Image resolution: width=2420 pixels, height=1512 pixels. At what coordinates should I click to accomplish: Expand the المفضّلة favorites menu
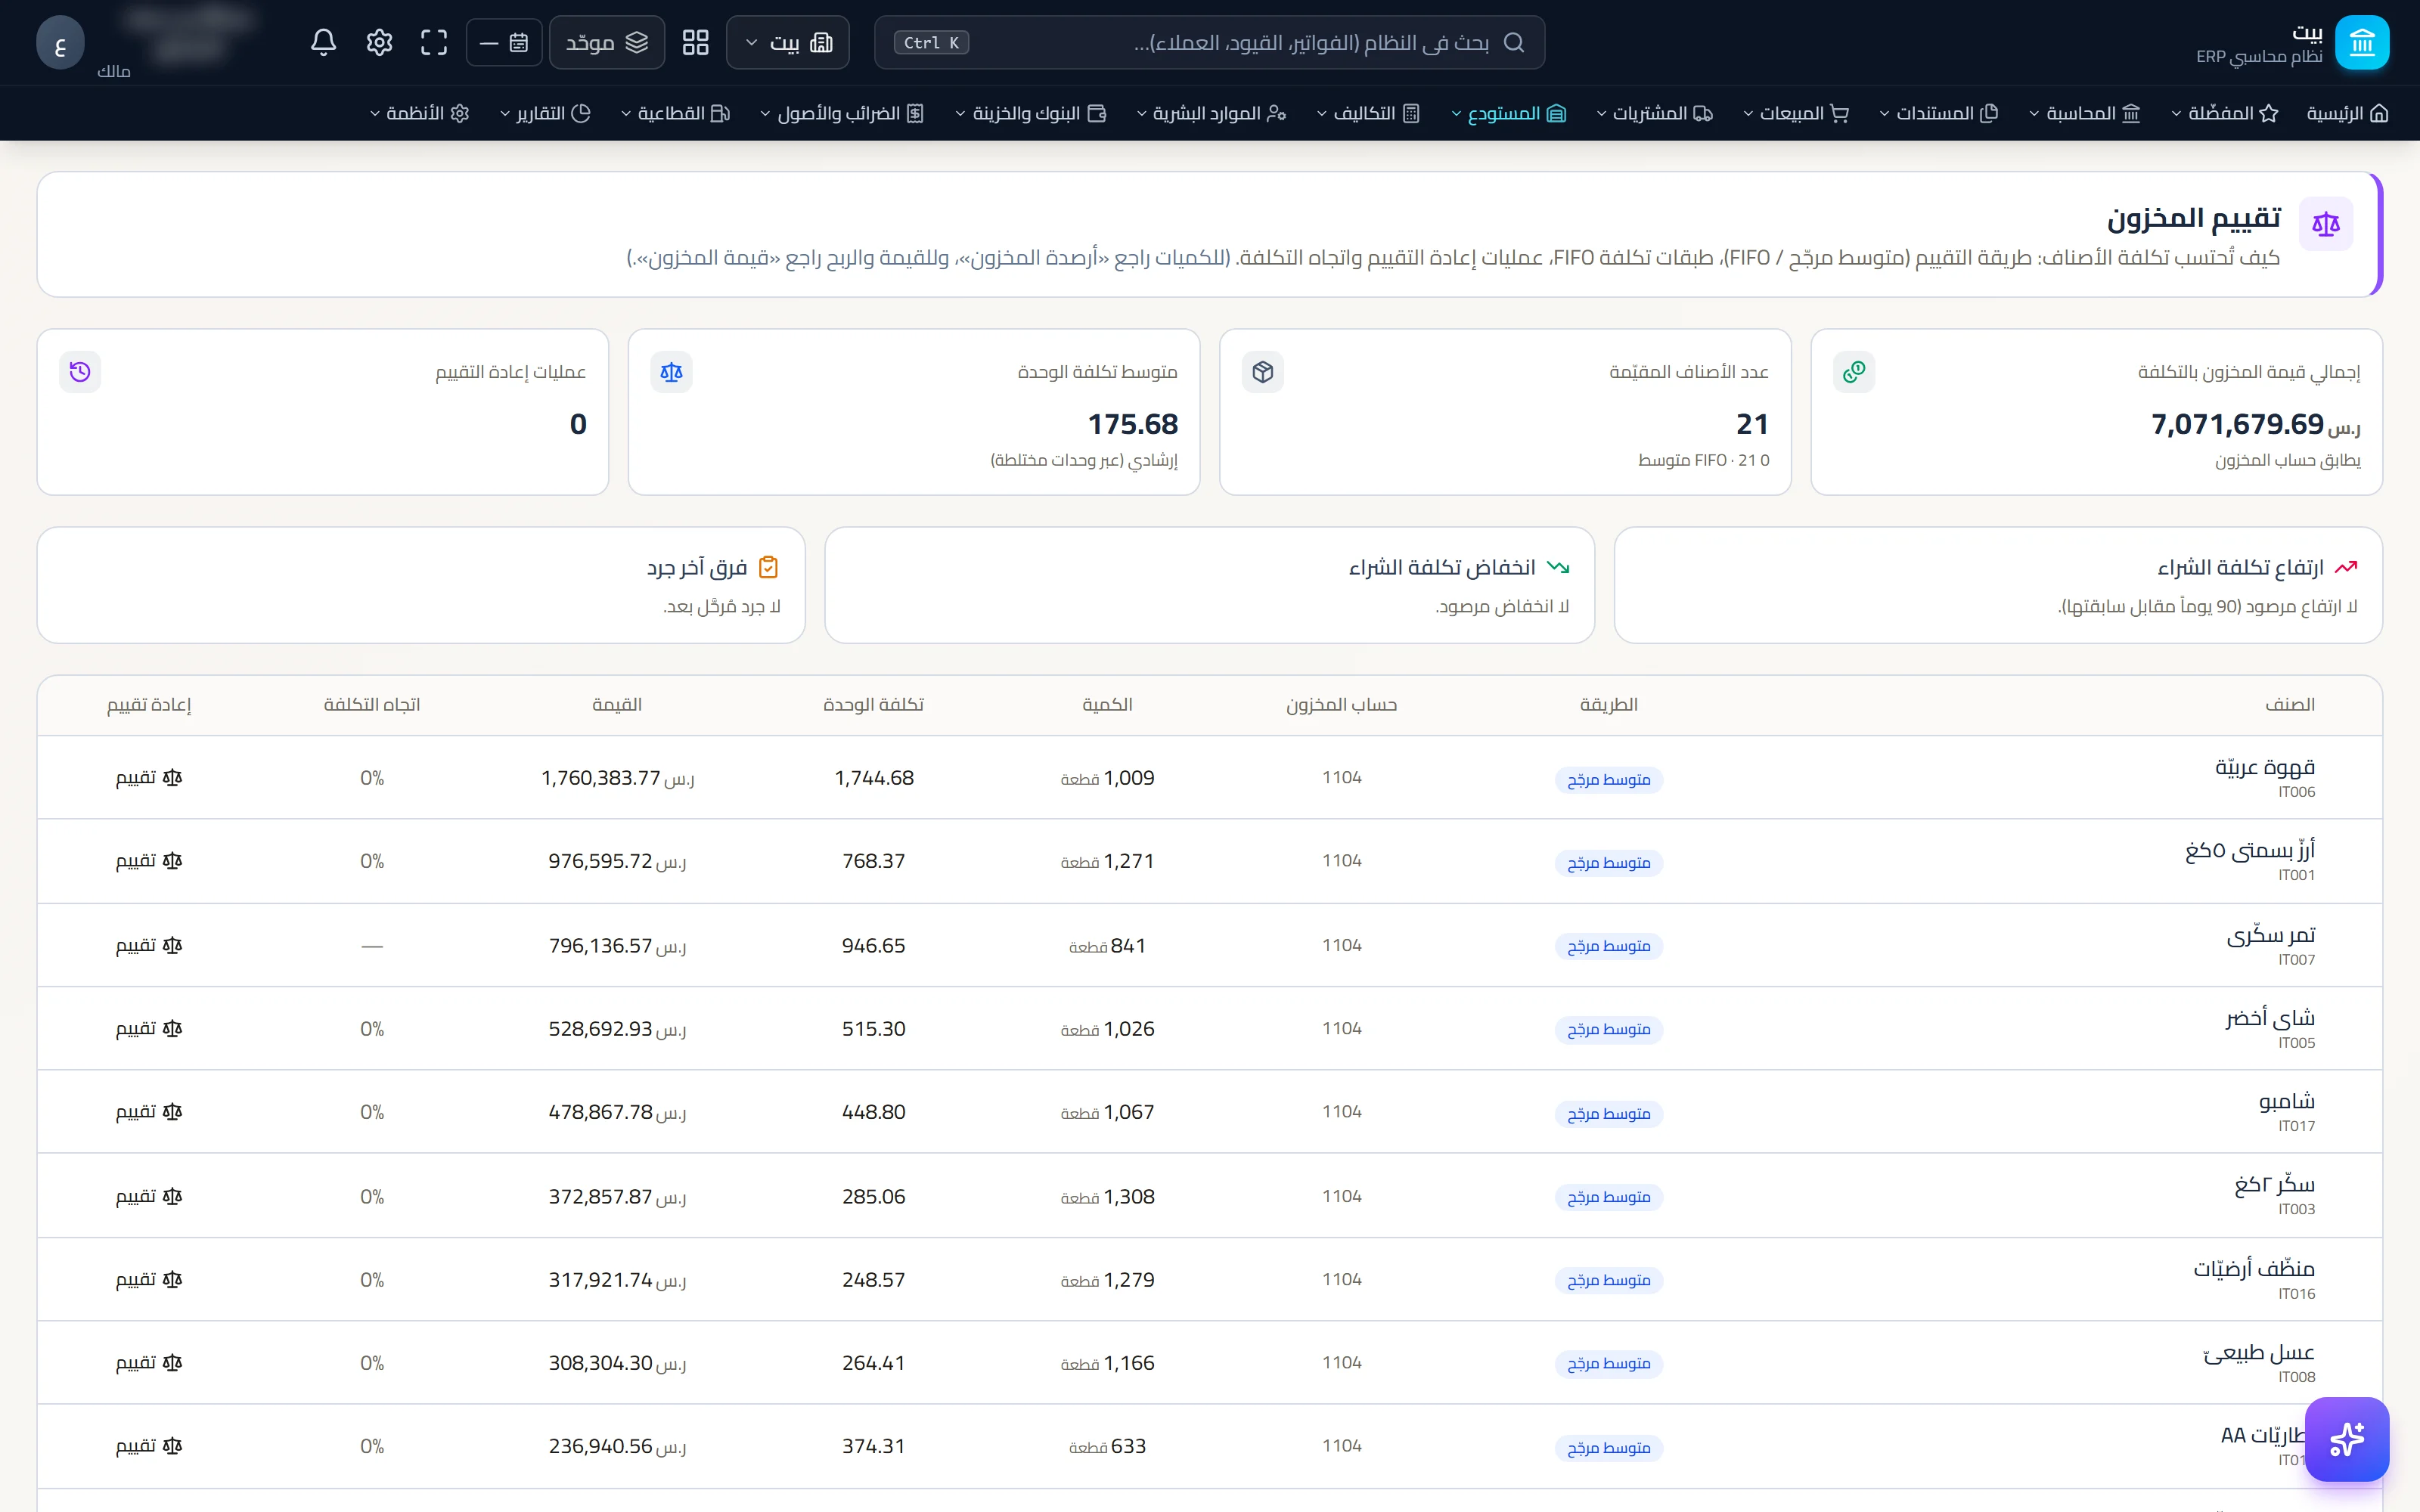2225,113
